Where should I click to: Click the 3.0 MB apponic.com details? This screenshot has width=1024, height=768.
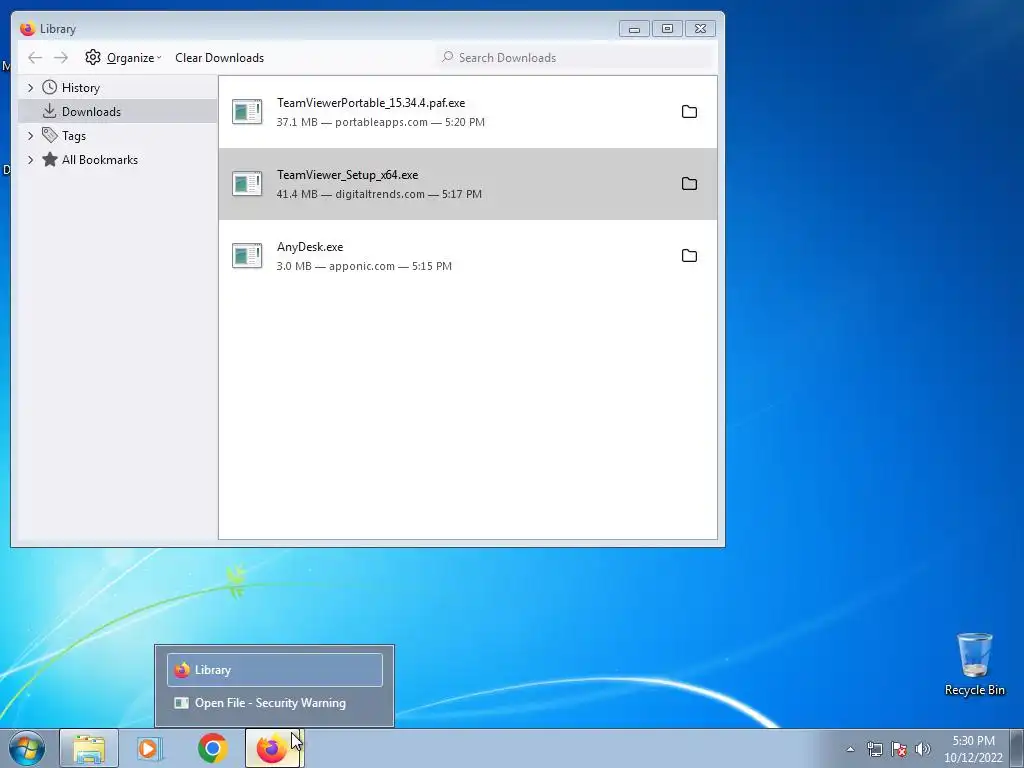click(x=364, y=266)
